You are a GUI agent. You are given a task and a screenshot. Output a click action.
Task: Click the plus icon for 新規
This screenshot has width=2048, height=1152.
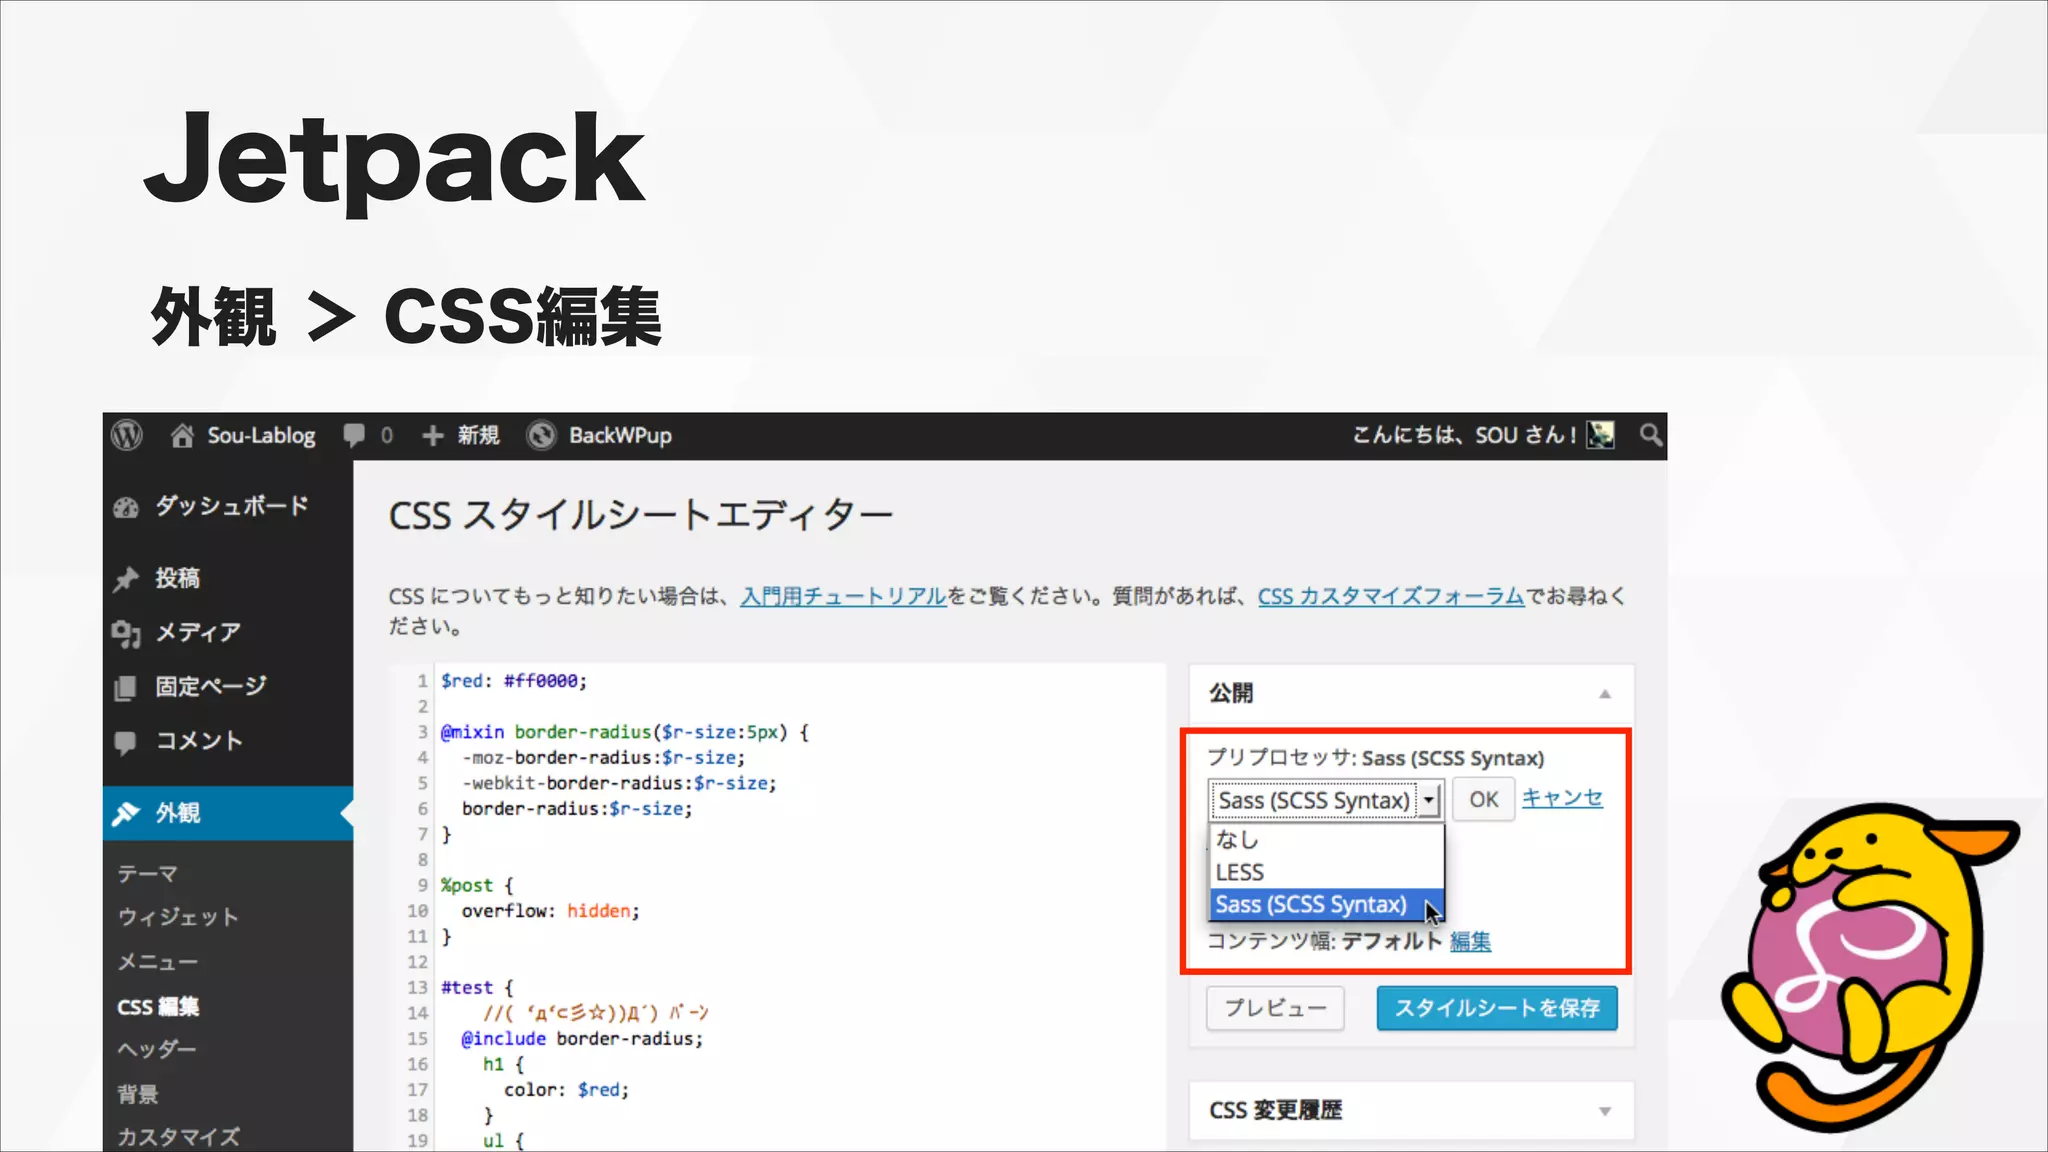pyautogui.click(x=432, y=435)
